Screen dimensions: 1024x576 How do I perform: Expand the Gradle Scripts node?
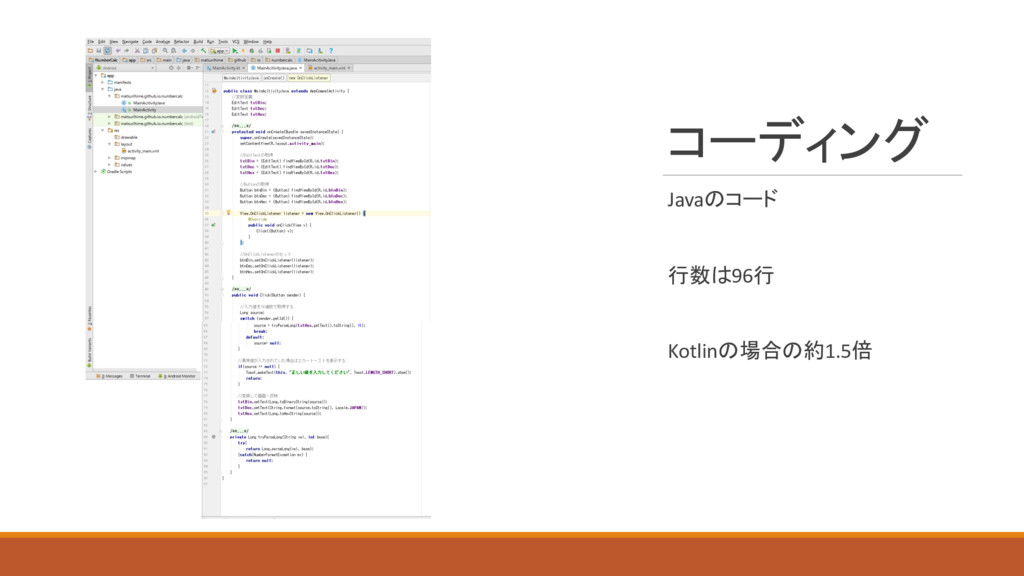coord(95,172)
